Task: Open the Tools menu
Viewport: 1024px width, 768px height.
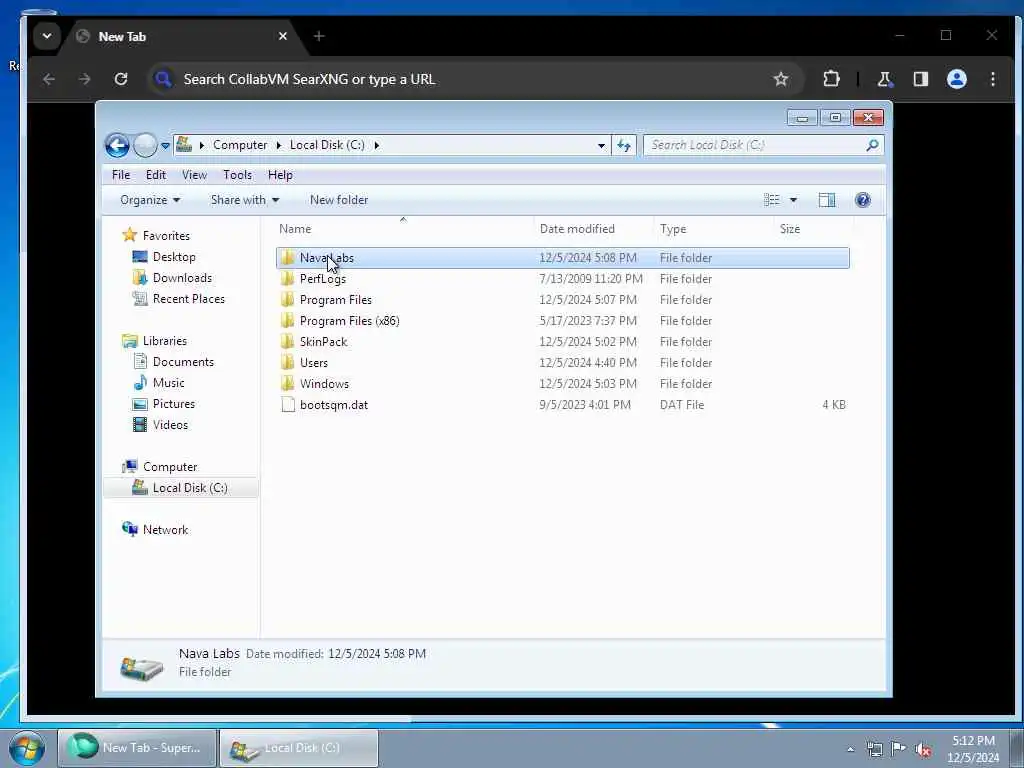Action: tap(237, 175)
